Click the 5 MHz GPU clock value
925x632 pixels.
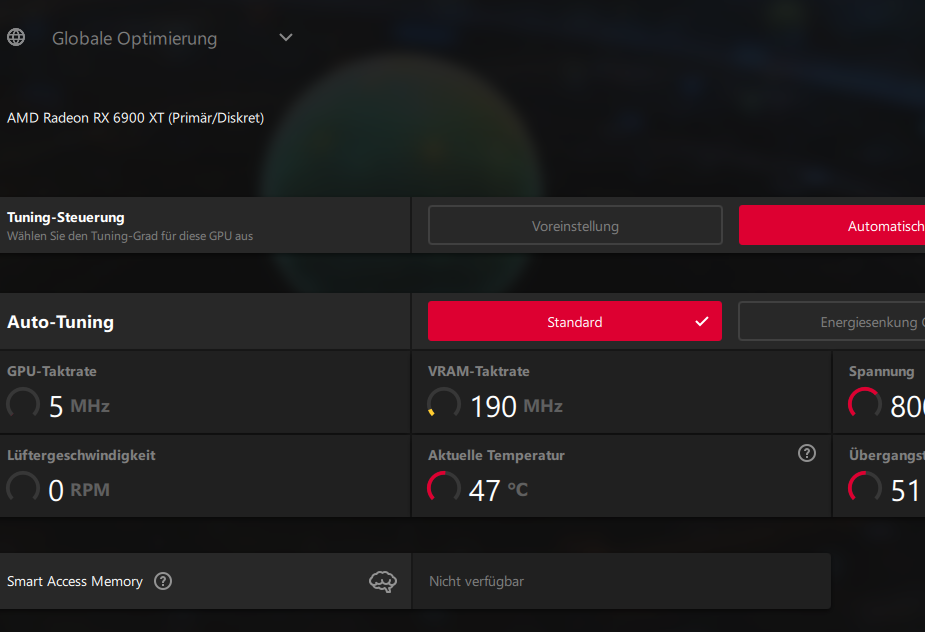point(79,406)
